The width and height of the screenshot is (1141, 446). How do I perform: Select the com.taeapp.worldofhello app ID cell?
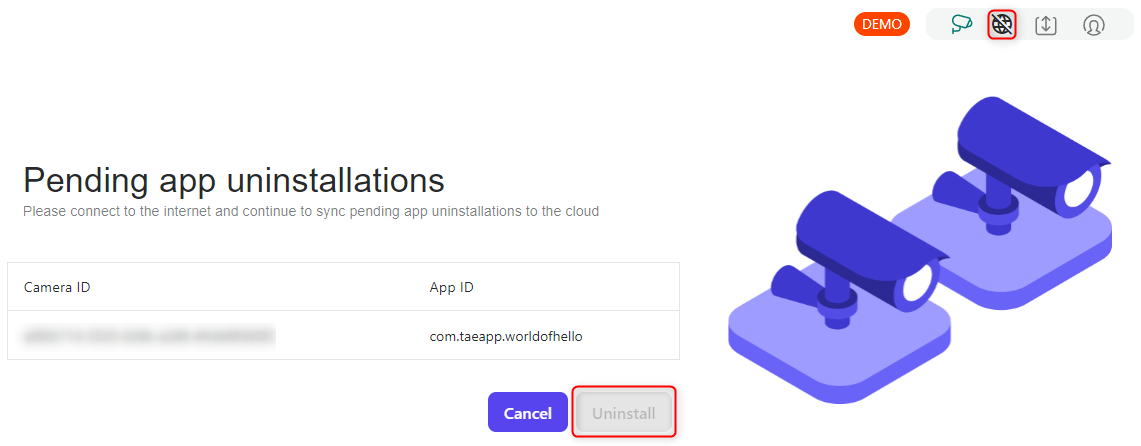[506, 336]
